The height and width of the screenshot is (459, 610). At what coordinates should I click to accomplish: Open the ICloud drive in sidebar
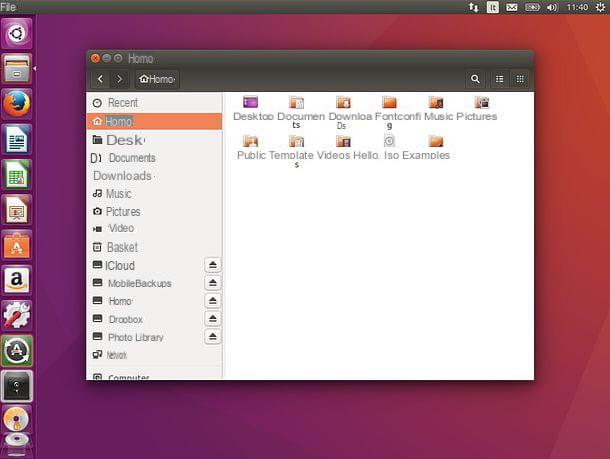(145, 265)
